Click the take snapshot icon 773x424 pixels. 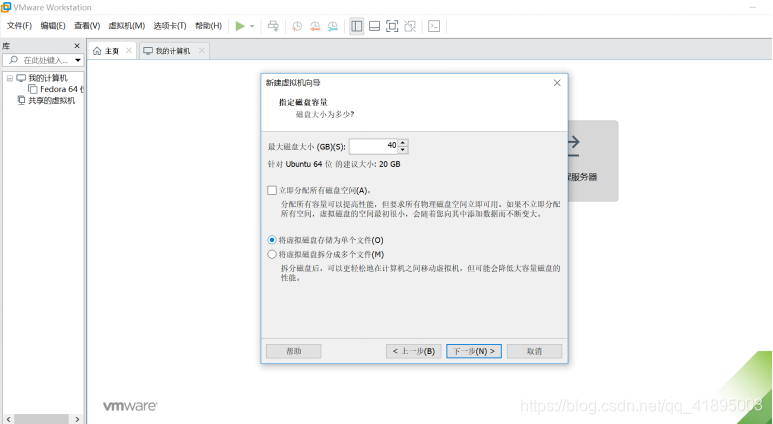coord(297,26)
